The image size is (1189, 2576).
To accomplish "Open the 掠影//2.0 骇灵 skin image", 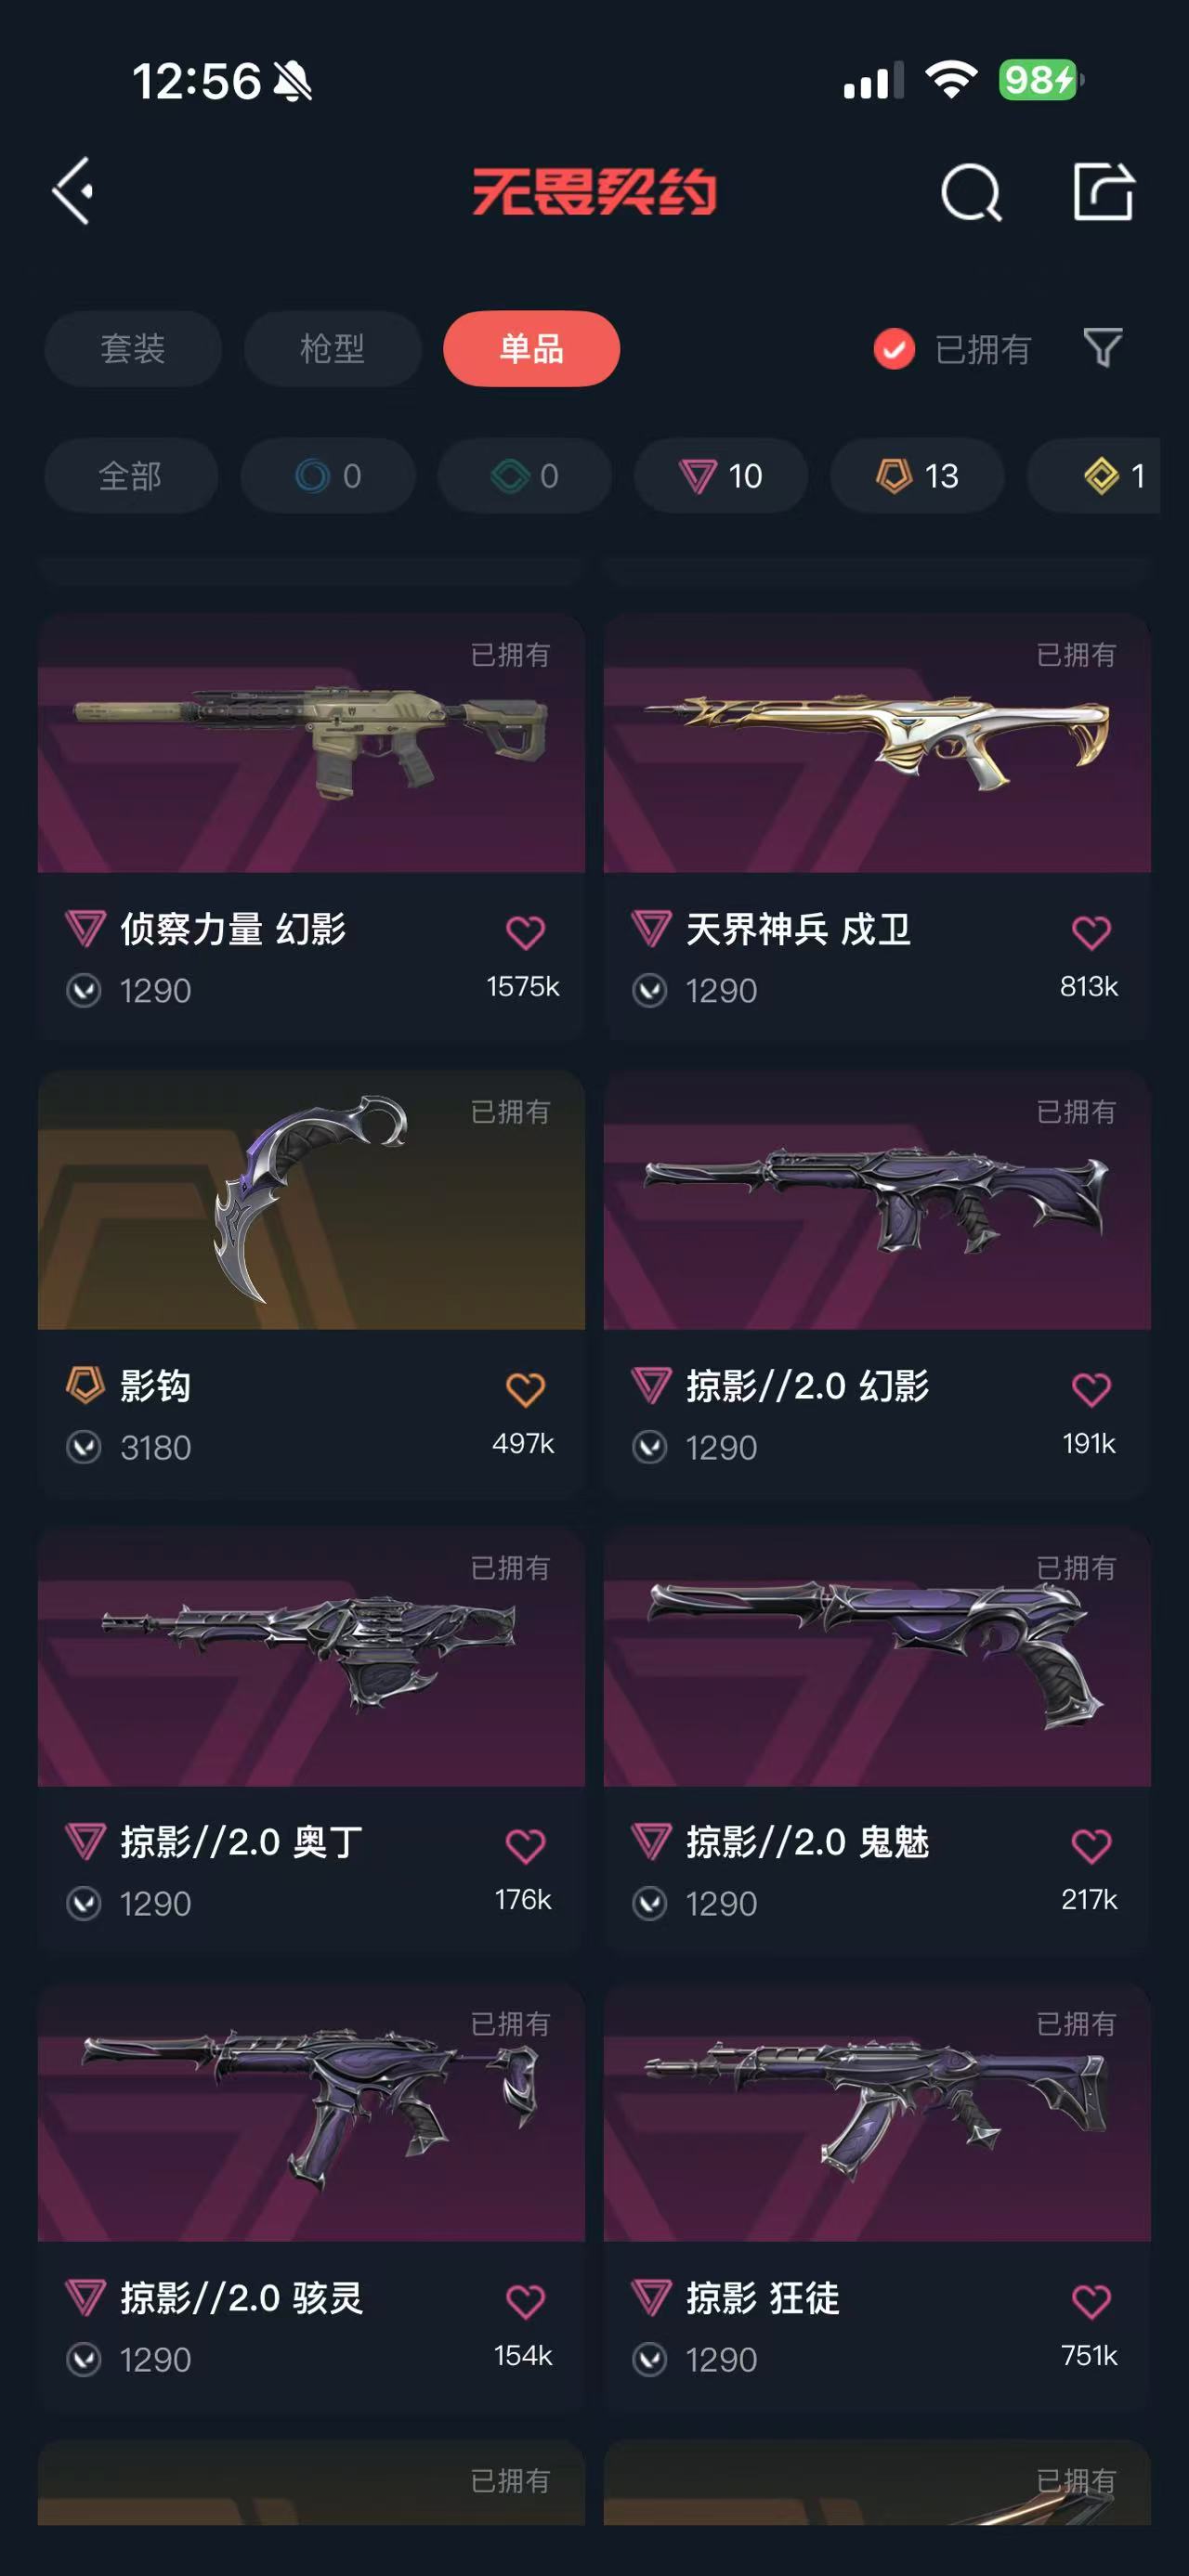I will (311, 2112).
